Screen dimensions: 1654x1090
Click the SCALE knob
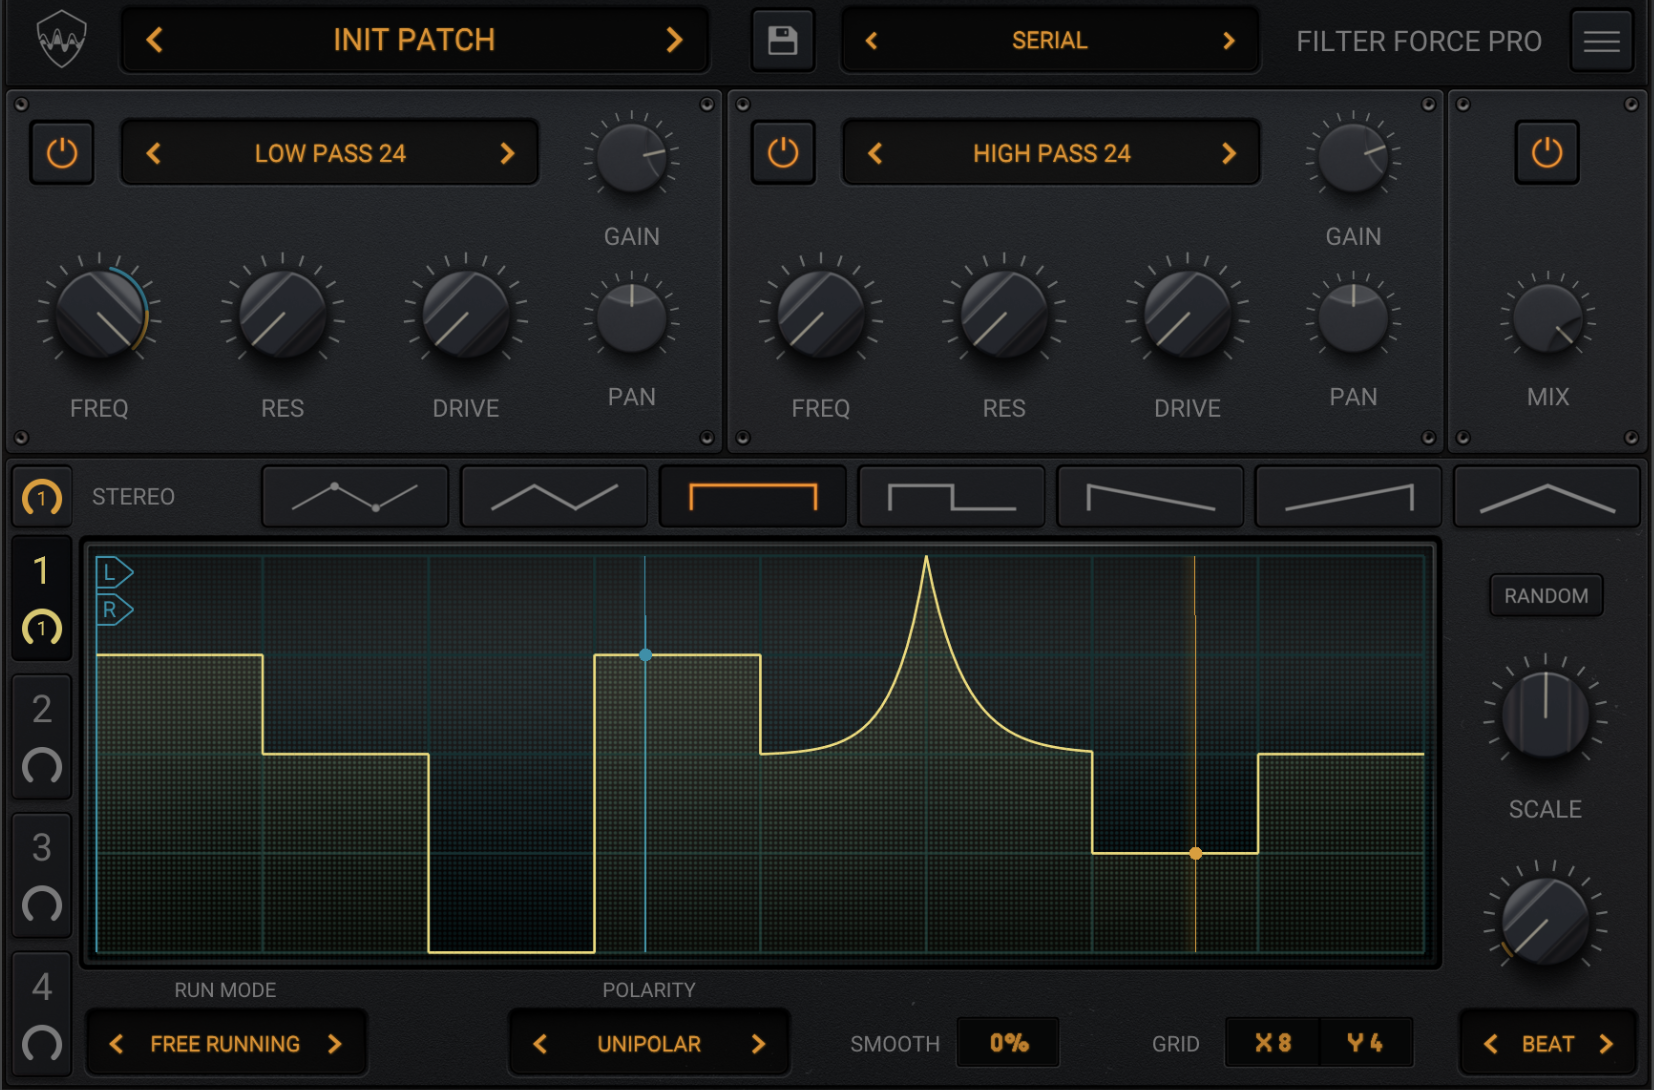tap(1545, 714)
